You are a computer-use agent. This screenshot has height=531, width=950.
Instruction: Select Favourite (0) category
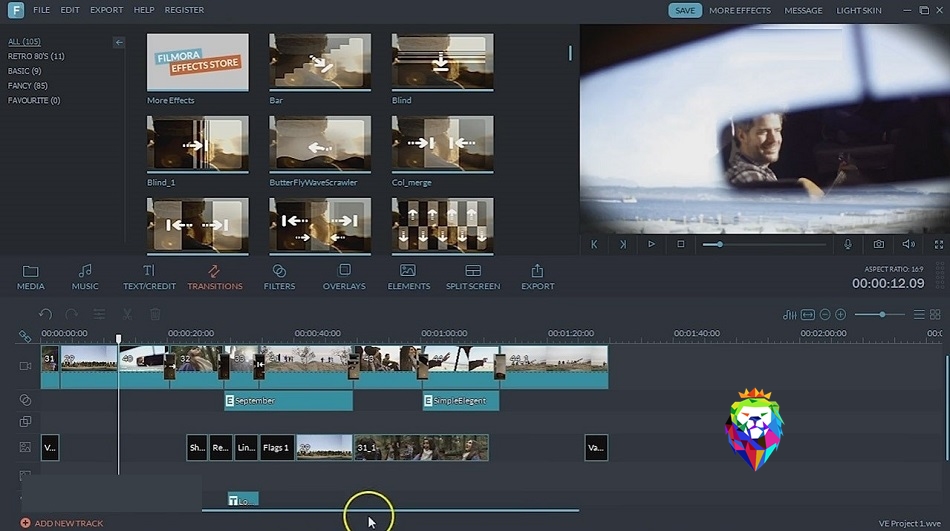[34, 100]
